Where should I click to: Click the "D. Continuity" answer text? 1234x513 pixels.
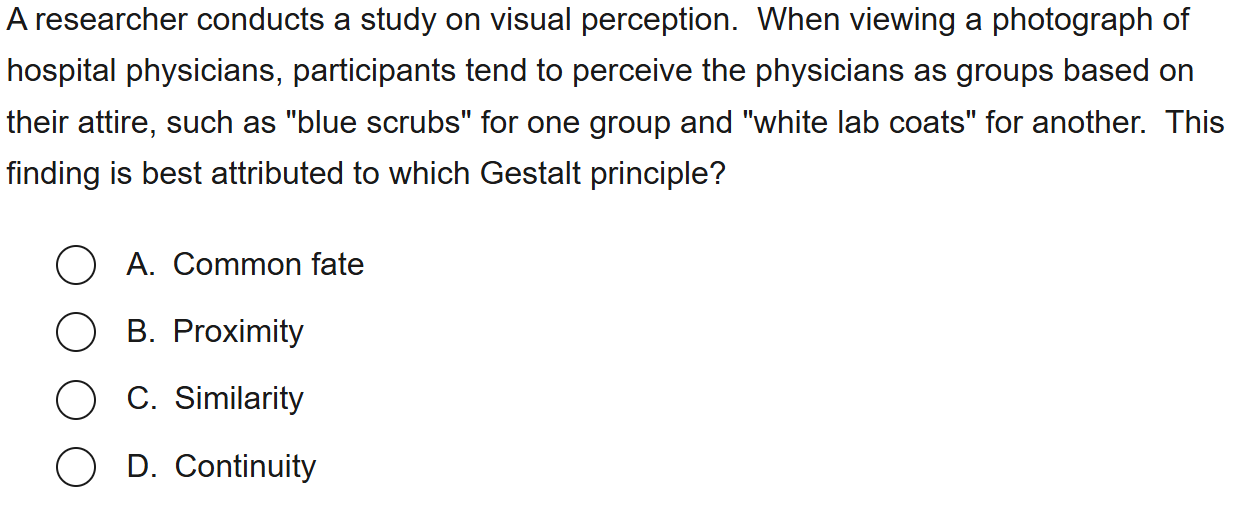click(x=221, y=466)
